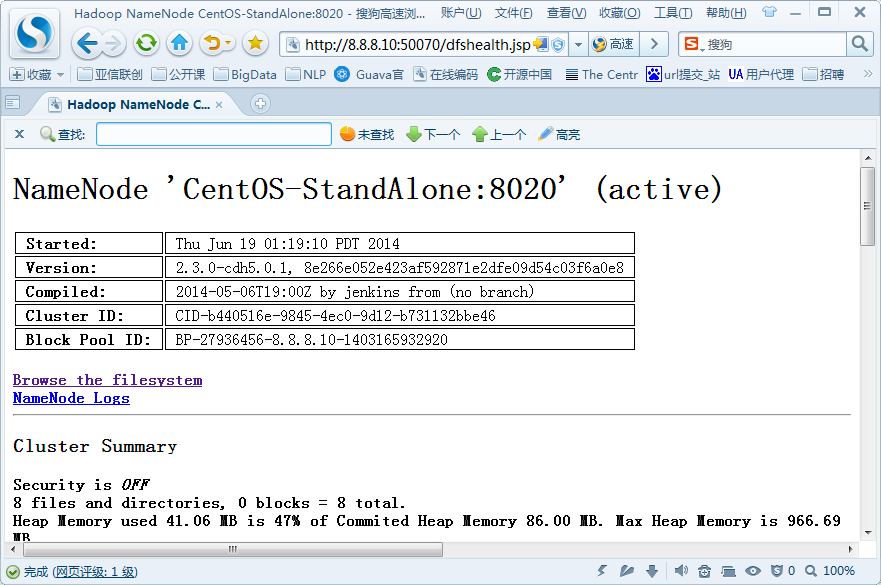Viewport: 881px width, 585px height.
Task: Reload the page with green refresh icon
Action: click(x=146, y=43)
